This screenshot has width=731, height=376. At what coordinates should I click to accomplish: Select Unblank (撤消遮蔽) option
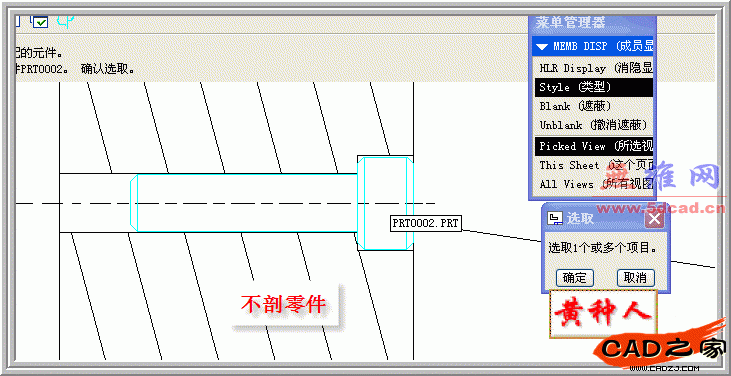(x=594, y=125)
